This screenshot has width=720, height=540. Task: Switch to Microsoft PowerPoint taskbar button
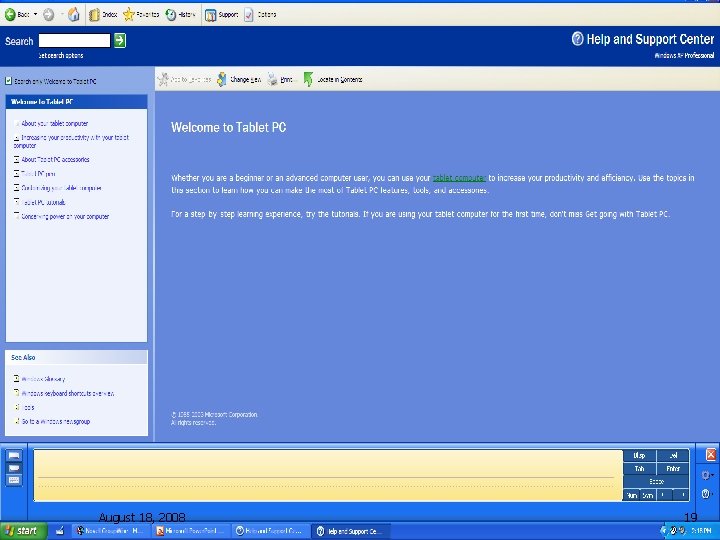[190, 531]
